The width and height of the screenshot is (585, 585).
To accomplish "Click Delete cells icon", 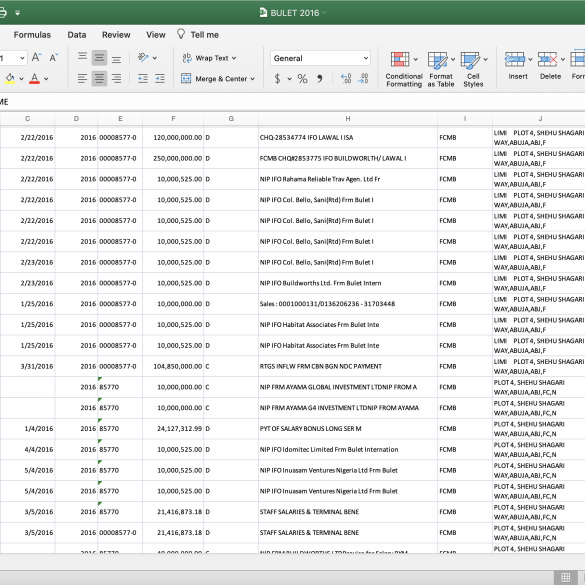I will pos(547,59).
